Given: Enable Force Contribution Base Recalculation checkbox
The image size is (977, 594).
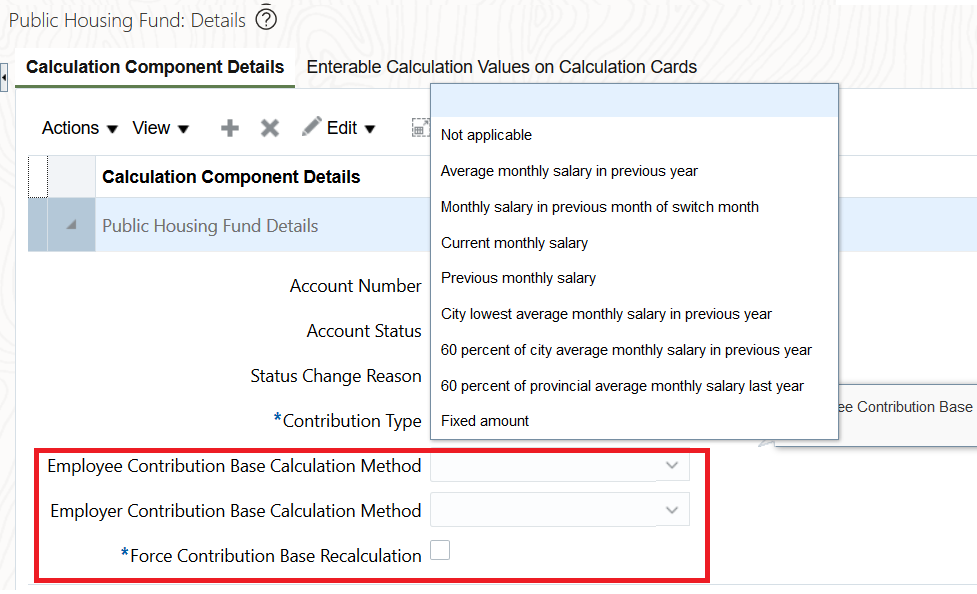Looking at the screenshot, I should [440, 550].
